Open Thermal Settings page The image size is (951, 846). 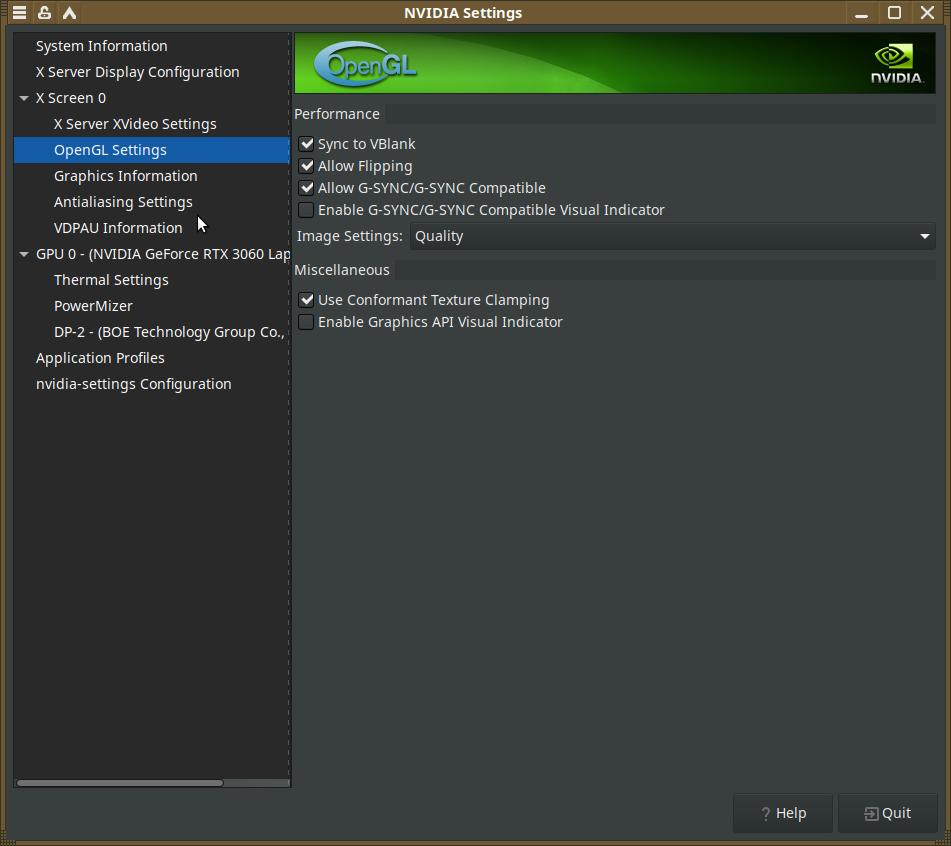pos(112,280)
